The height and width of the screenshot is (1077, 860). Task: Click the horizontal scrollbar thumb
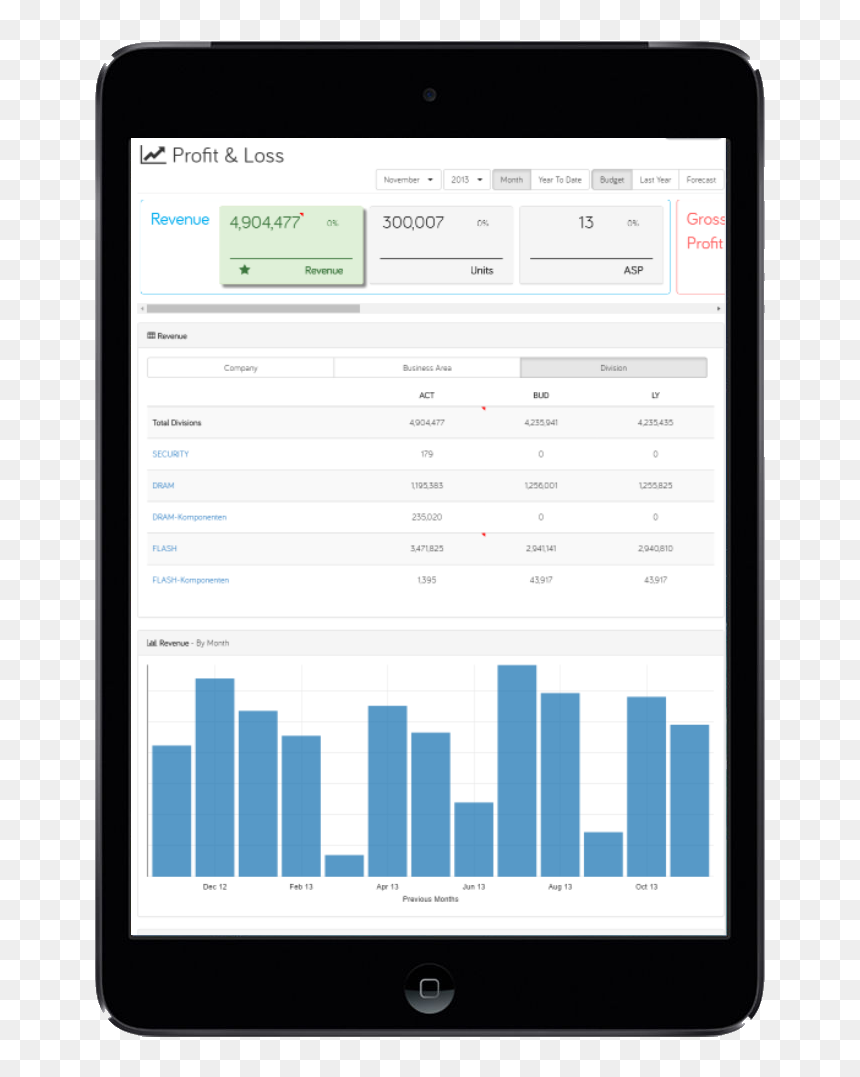[x=253, y=308]
